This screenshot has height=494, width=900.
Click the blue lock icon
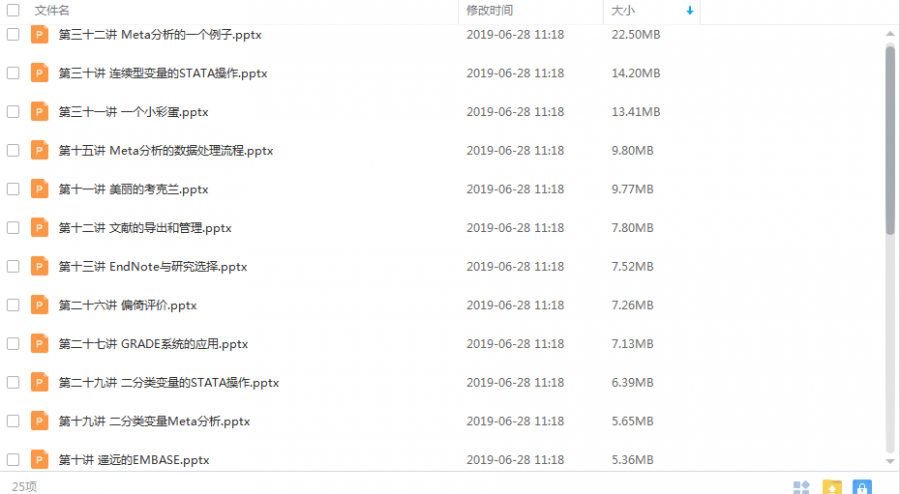pyautogui.click(x=862, y=487)
